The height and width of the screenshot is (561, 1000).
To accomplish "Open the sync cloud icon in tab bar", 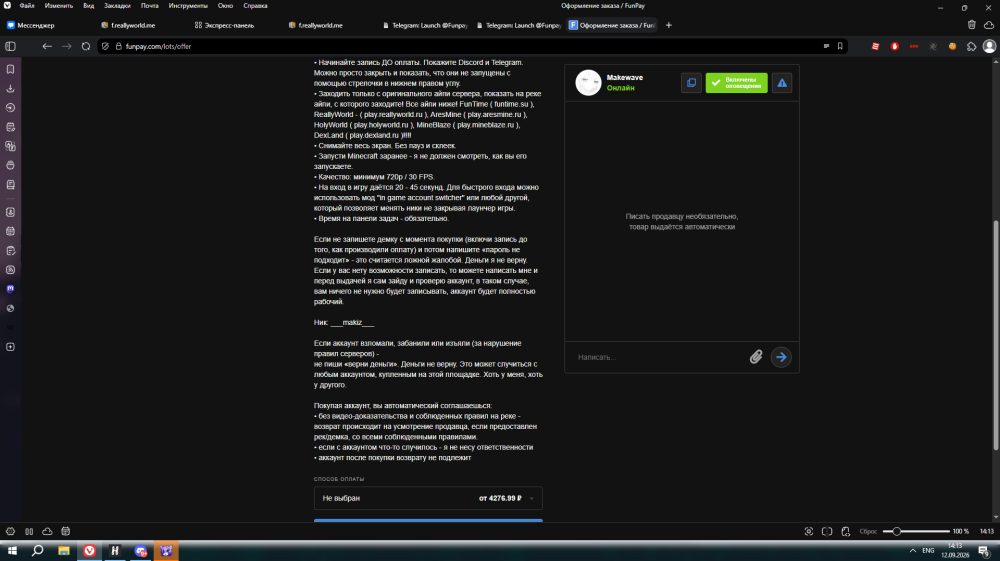I will [x=989, y=25].
